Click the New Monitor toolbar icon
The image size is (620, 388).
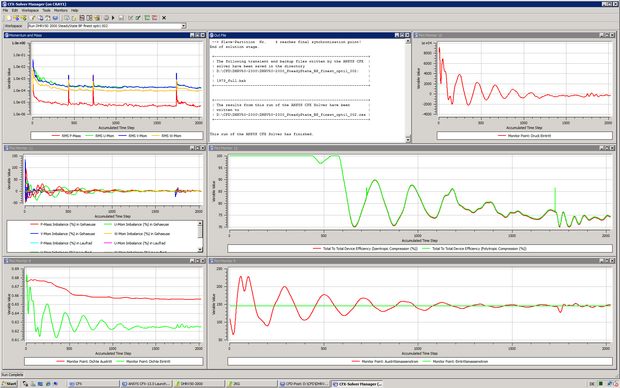74,18
